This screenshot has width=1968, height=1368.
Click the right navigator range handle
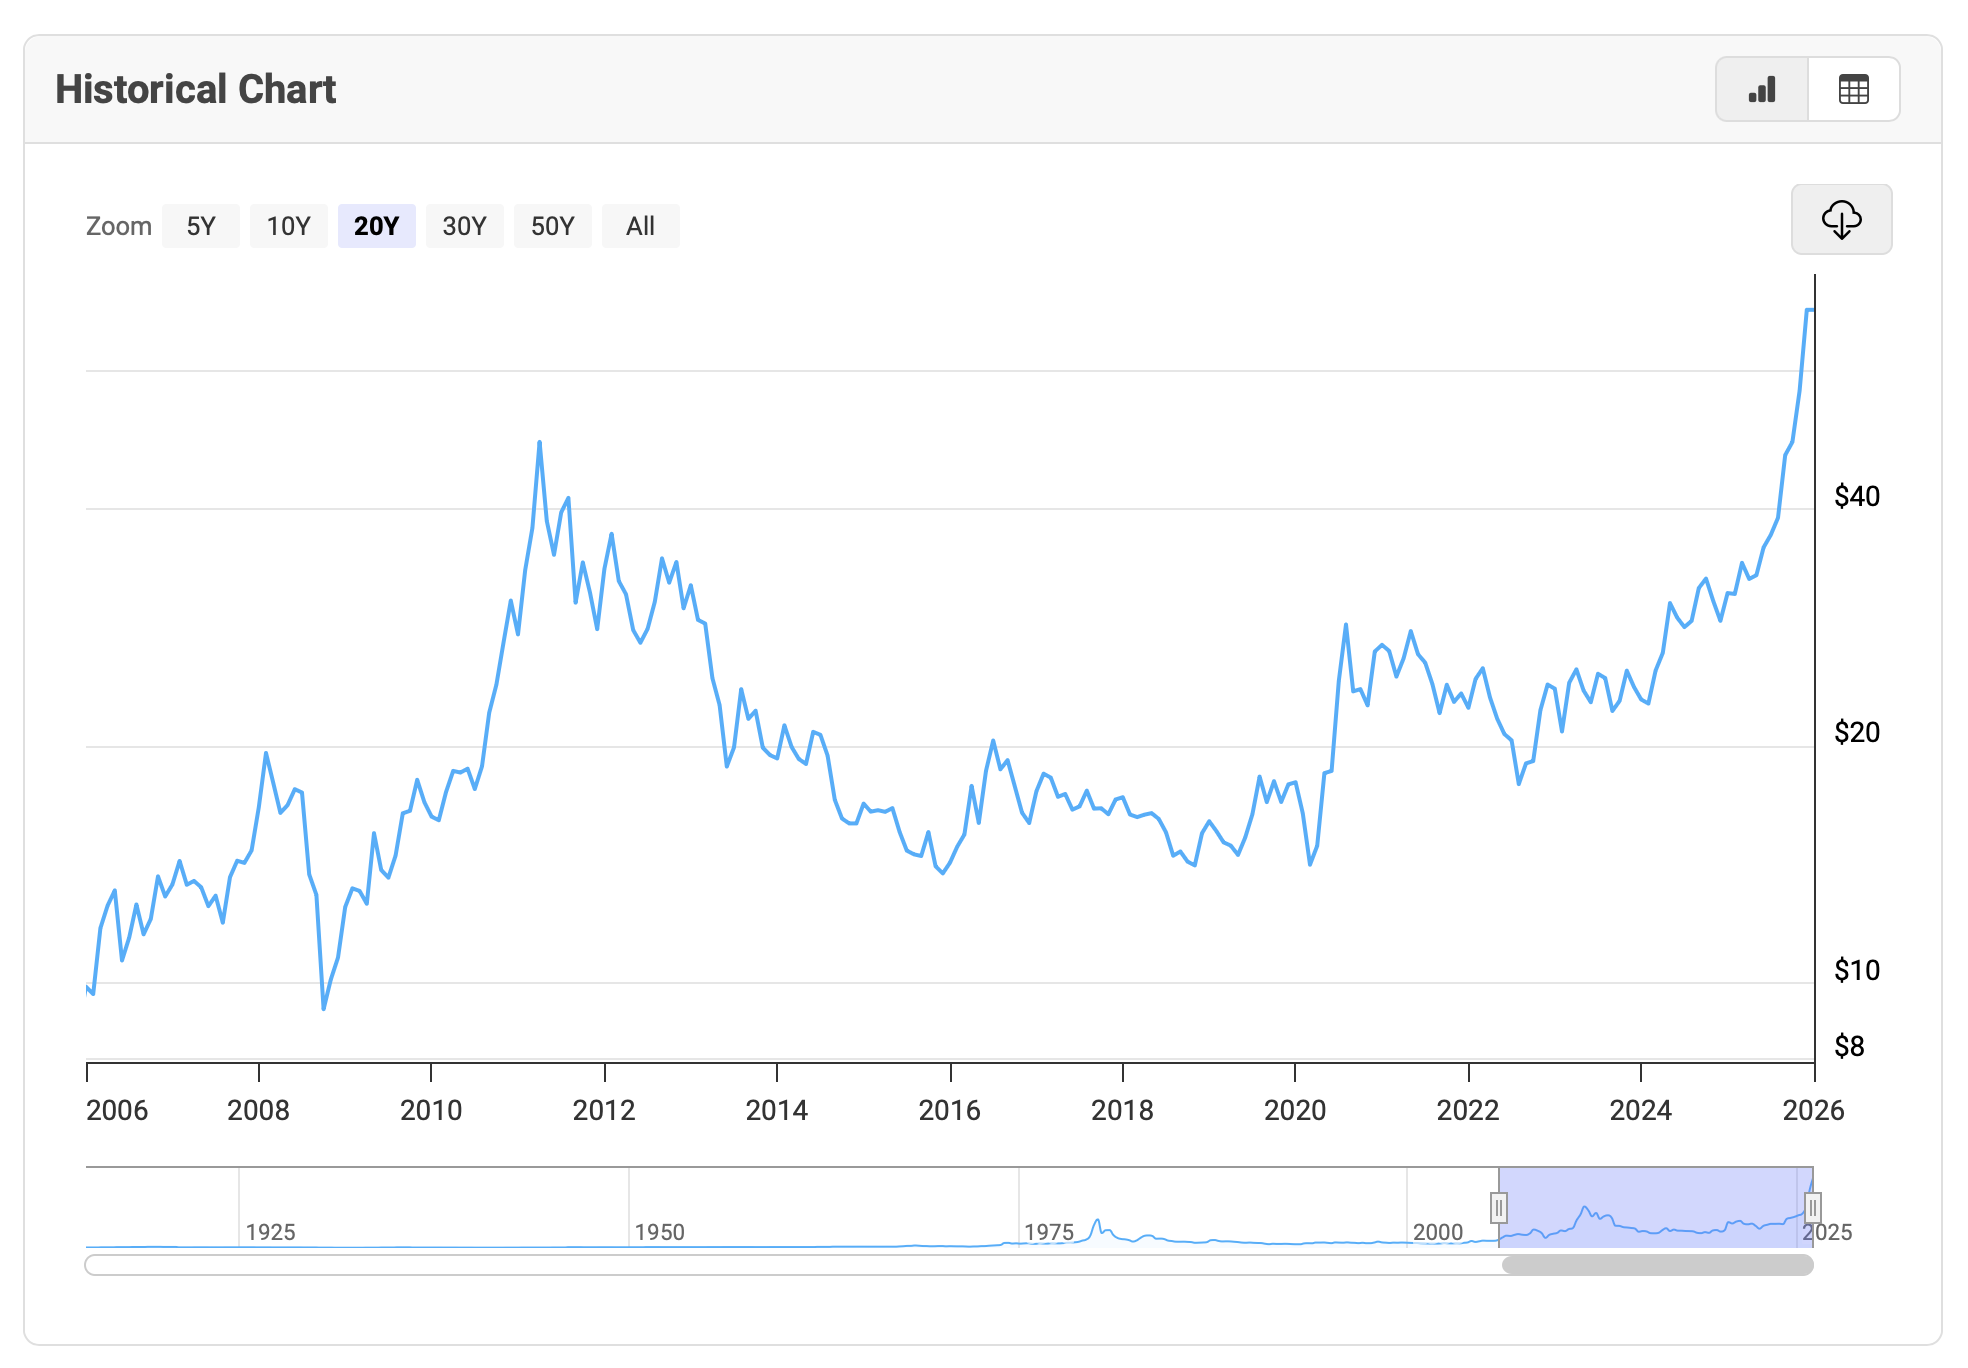click(1812, 1208)
